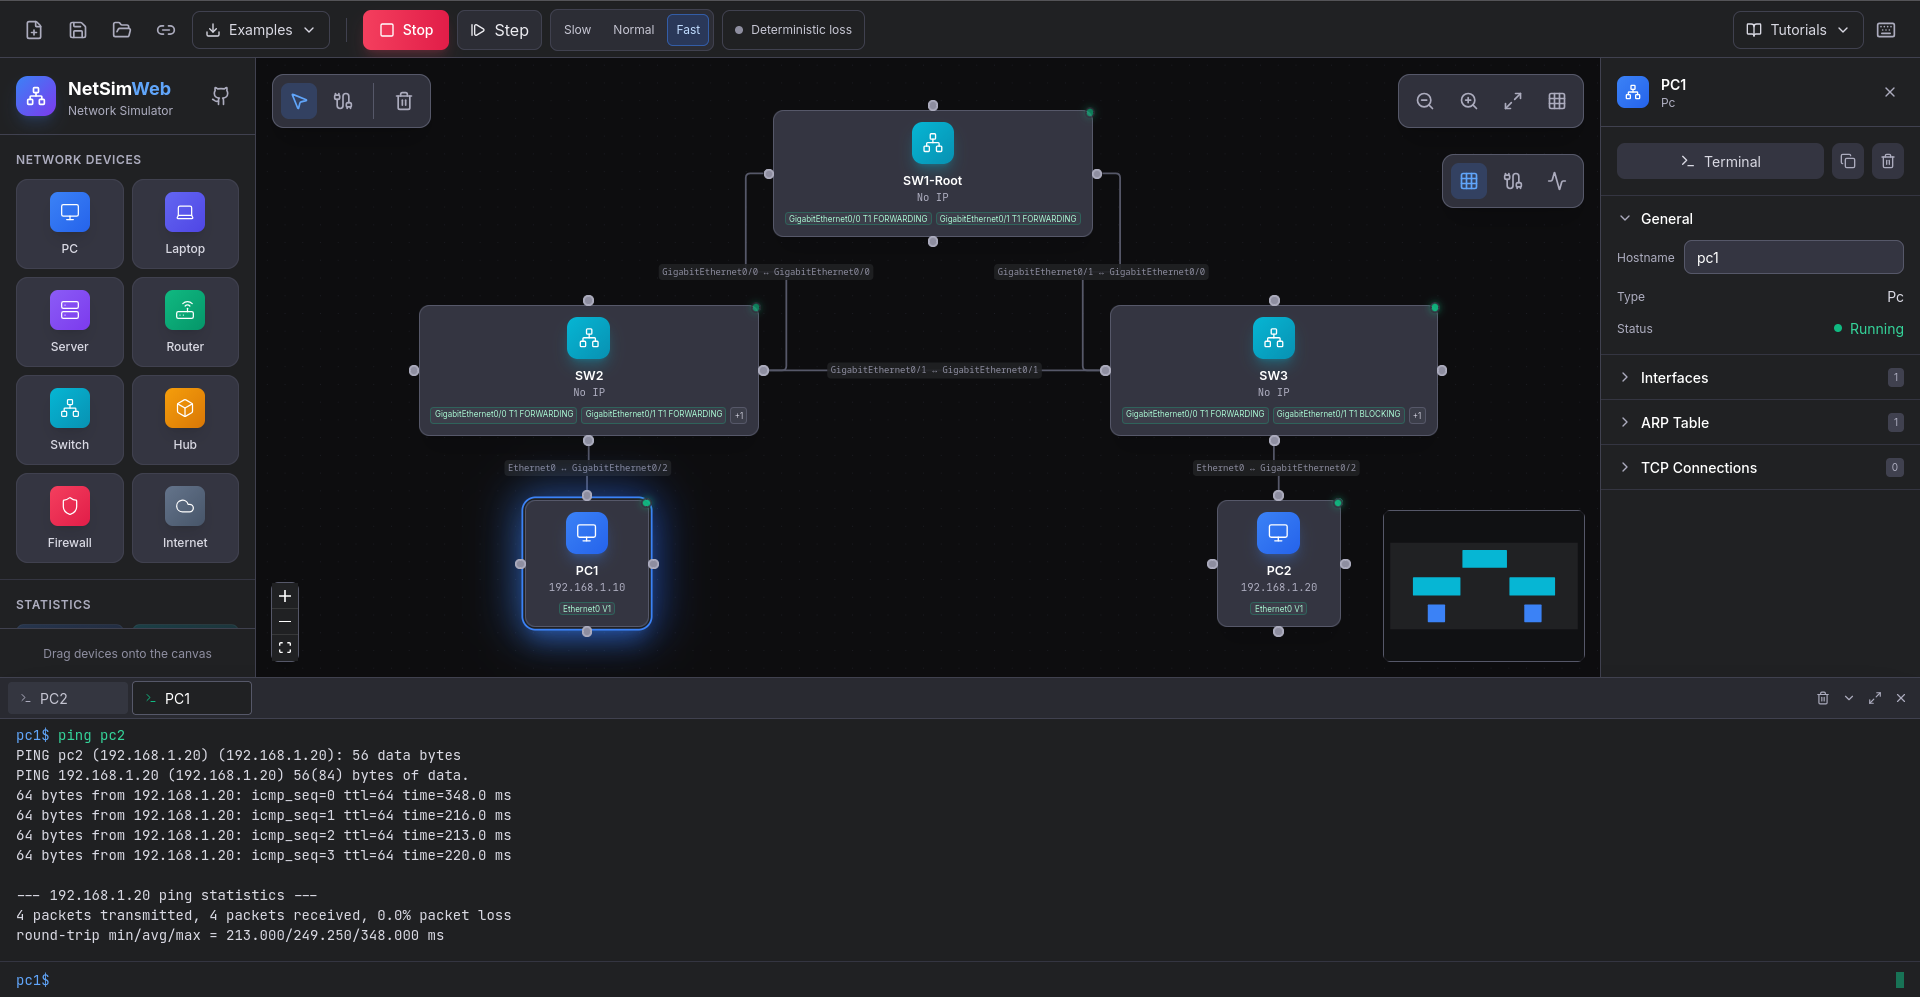Select the Laptop device in palette
The height and width of the screenshot is (997, 1920).
(x=185, y=224)
